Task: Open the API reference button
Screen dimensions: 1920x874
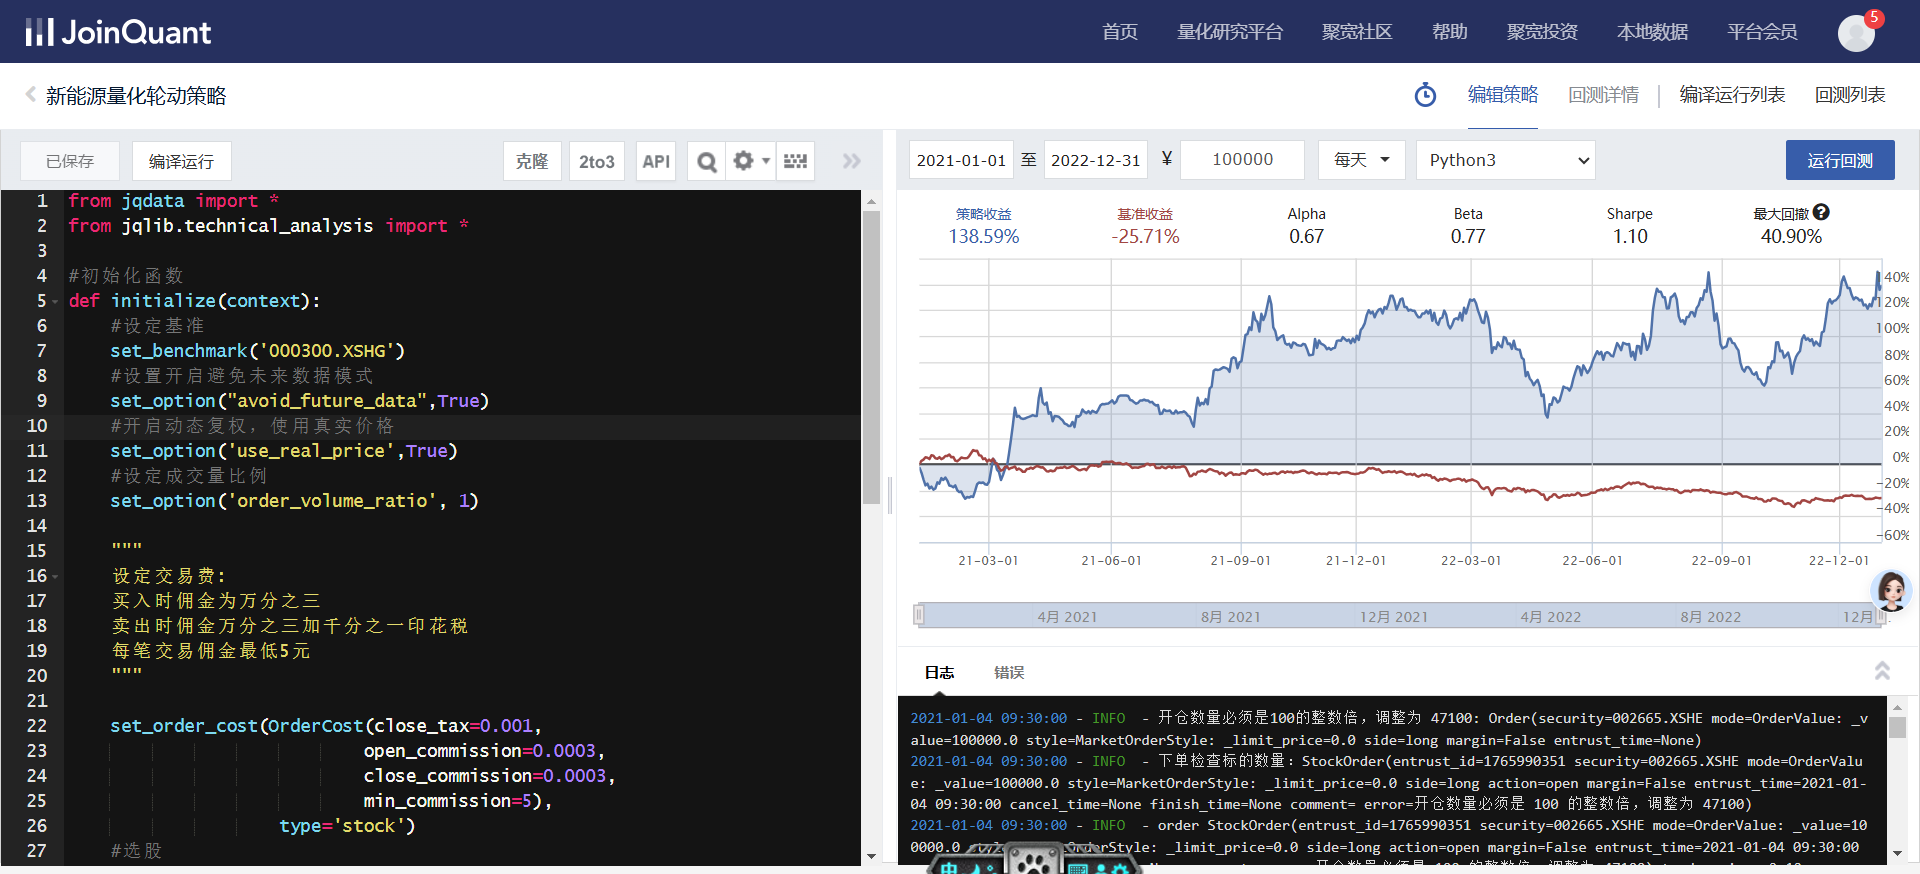Action: [656, 161]
